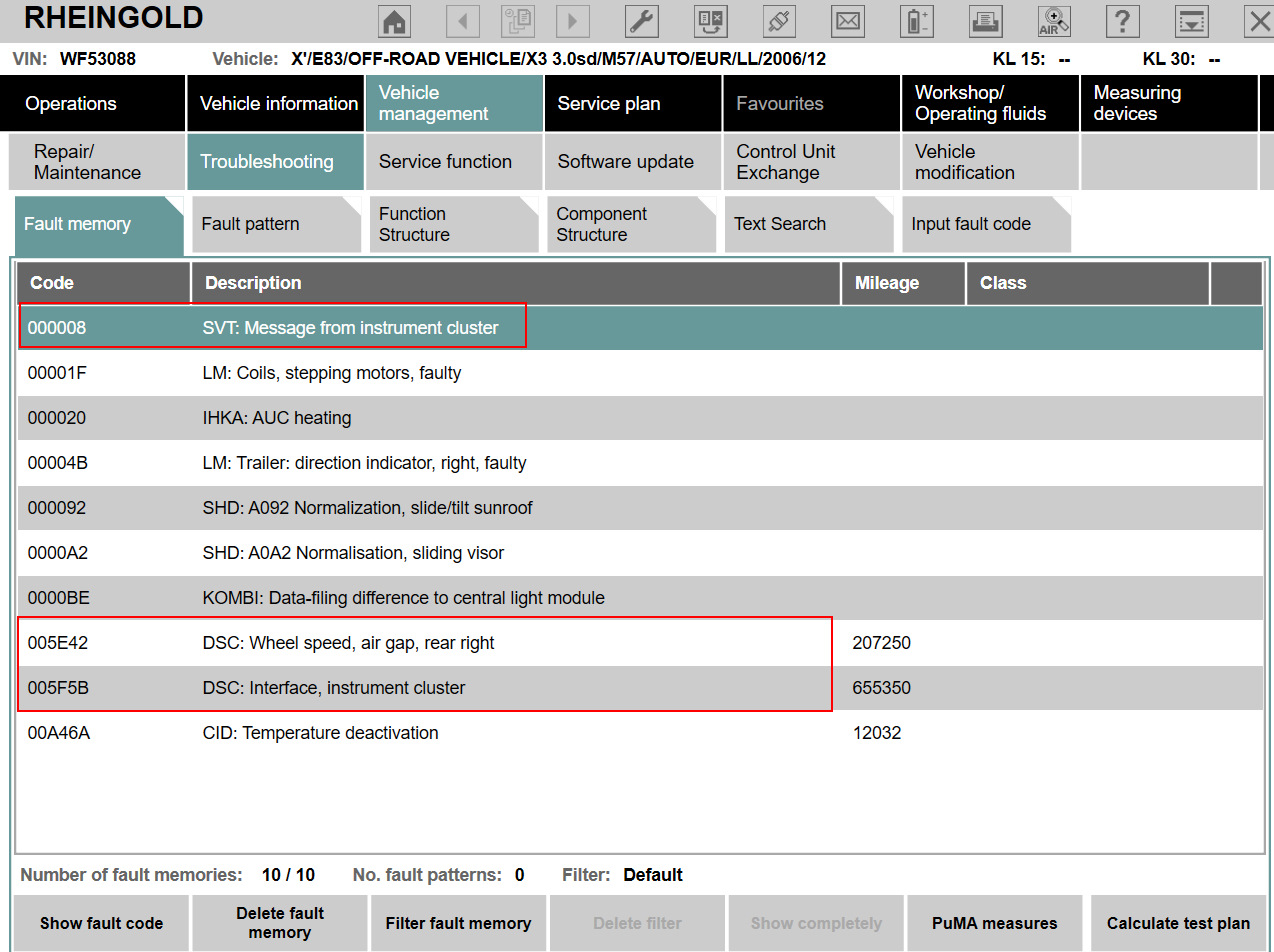1274x952 pixels.
Task: Click the VIN value WF53088
Action: 98,59
